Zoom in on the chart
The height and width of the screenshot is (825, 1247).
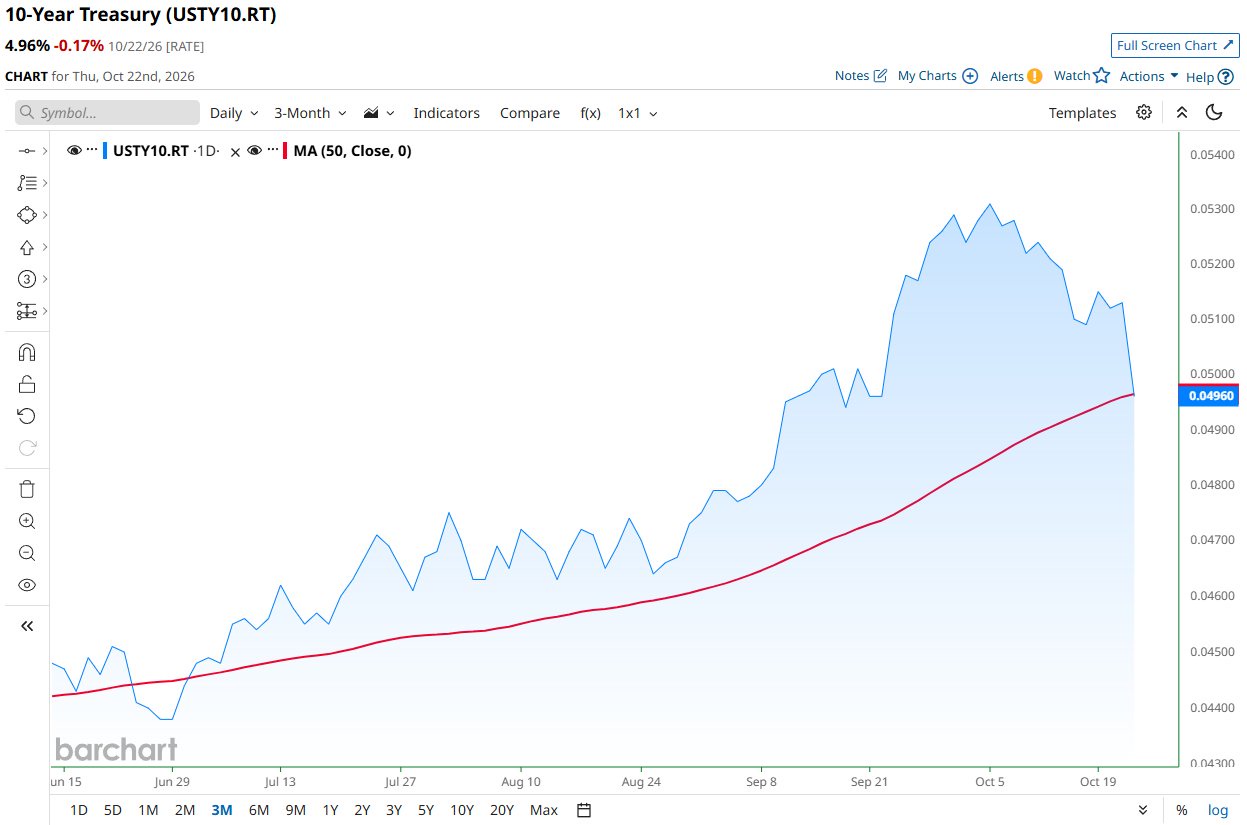coord(27,521)
